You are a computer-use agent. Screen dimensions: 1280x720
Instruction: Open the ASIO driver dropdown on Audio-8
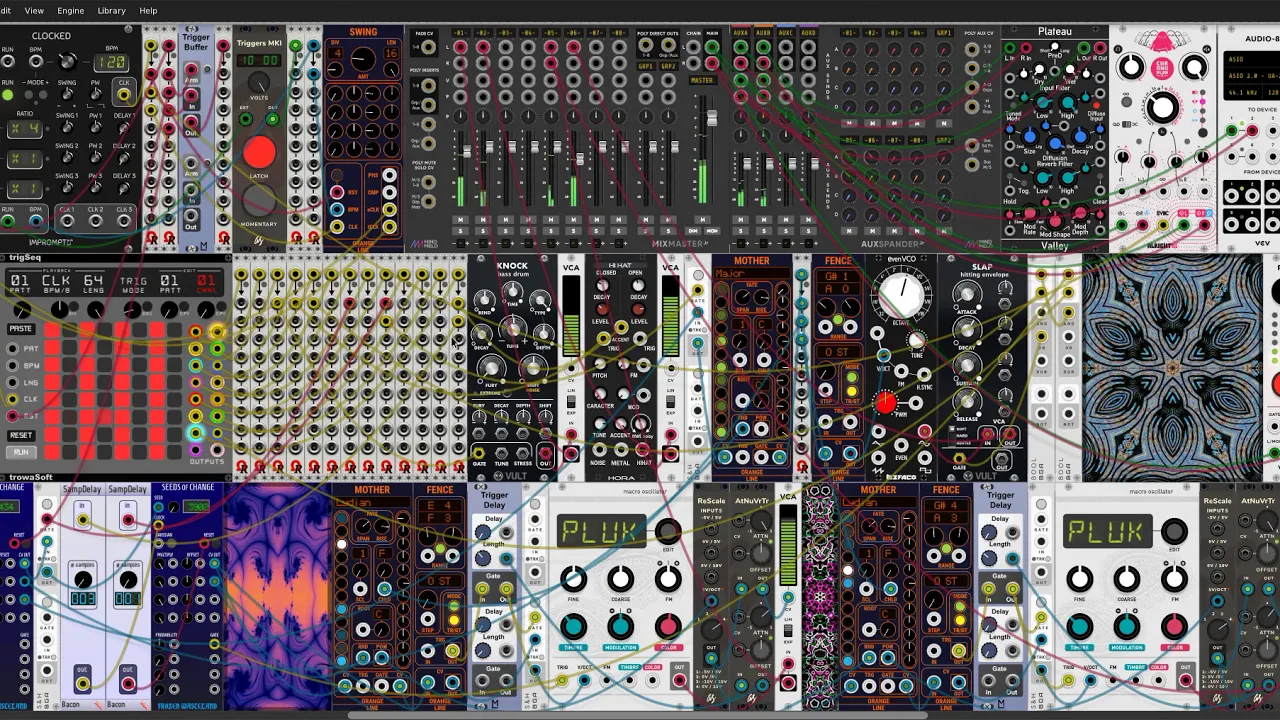[x=1253, y=60]
